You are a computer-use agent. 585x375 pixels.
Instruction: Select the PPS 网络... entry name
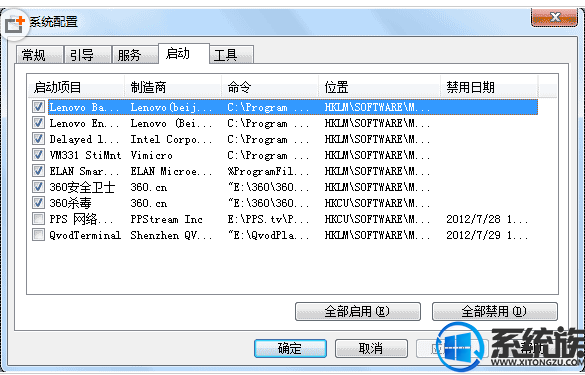[81, 219]
